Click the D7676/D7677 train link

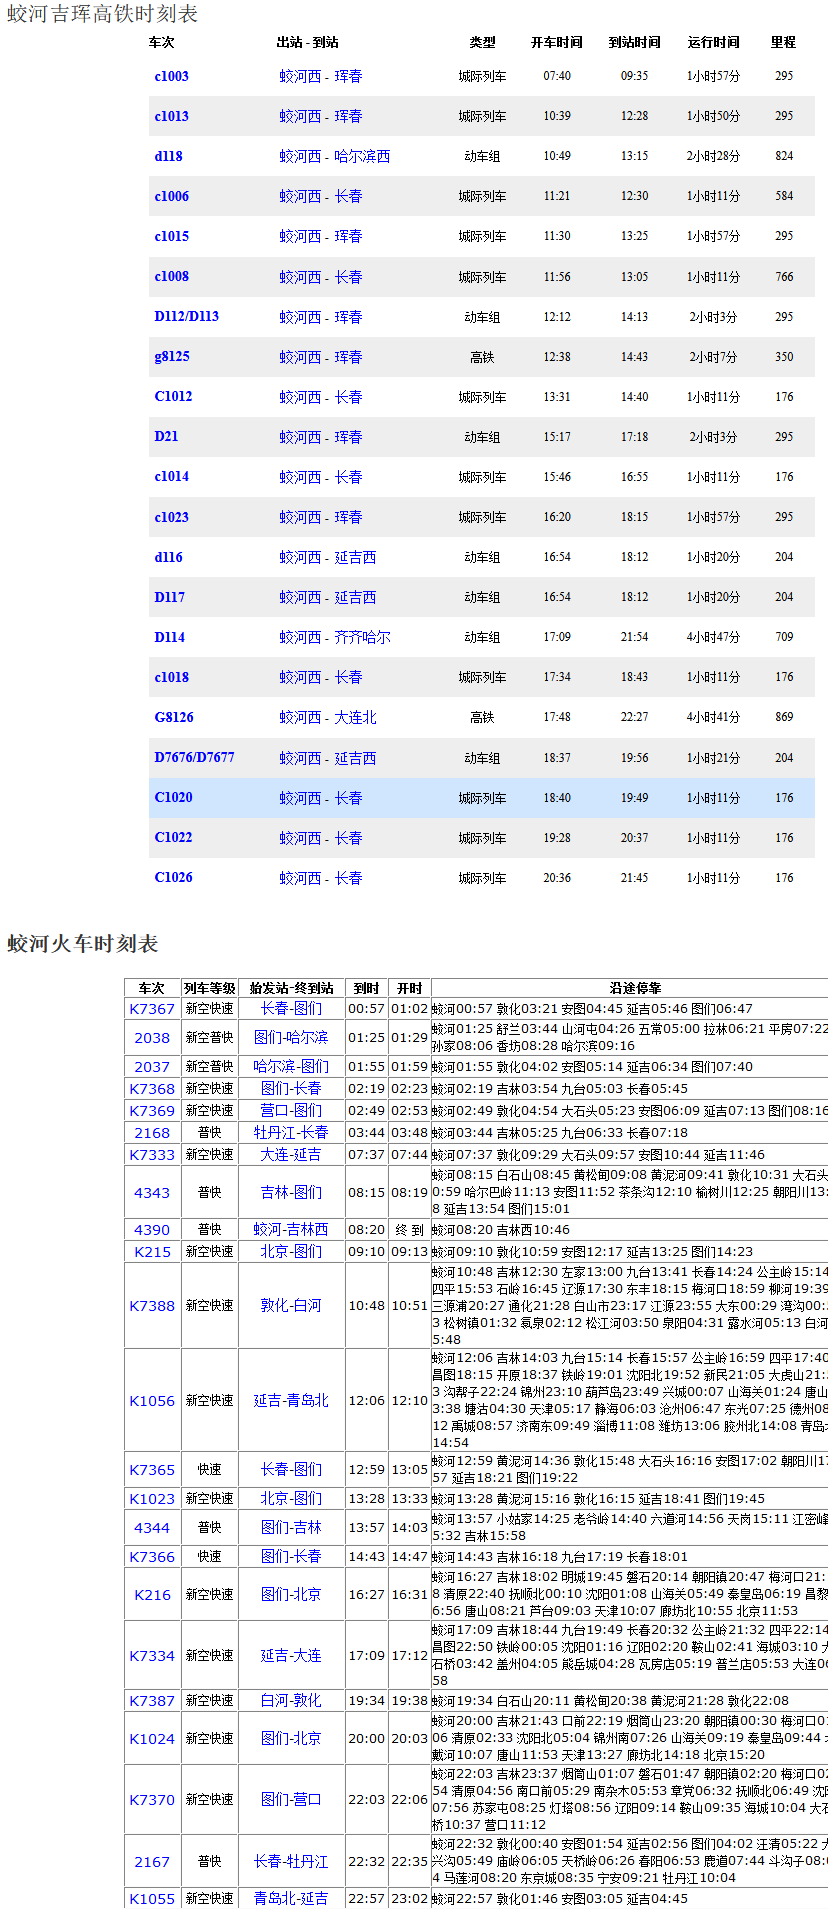194,757
